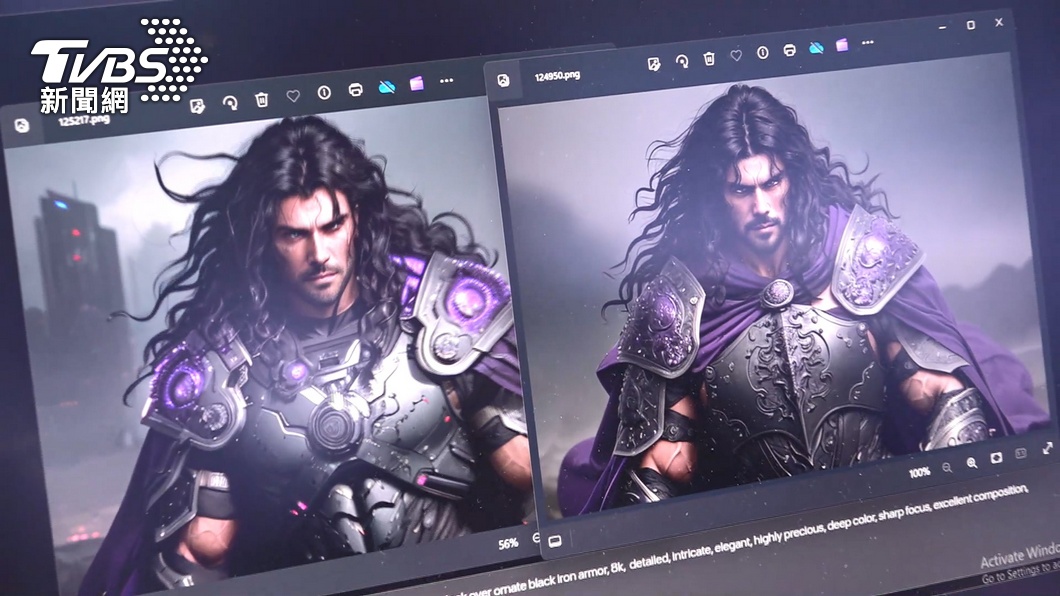Fit 124950.png image to window

tap(996, 458)
